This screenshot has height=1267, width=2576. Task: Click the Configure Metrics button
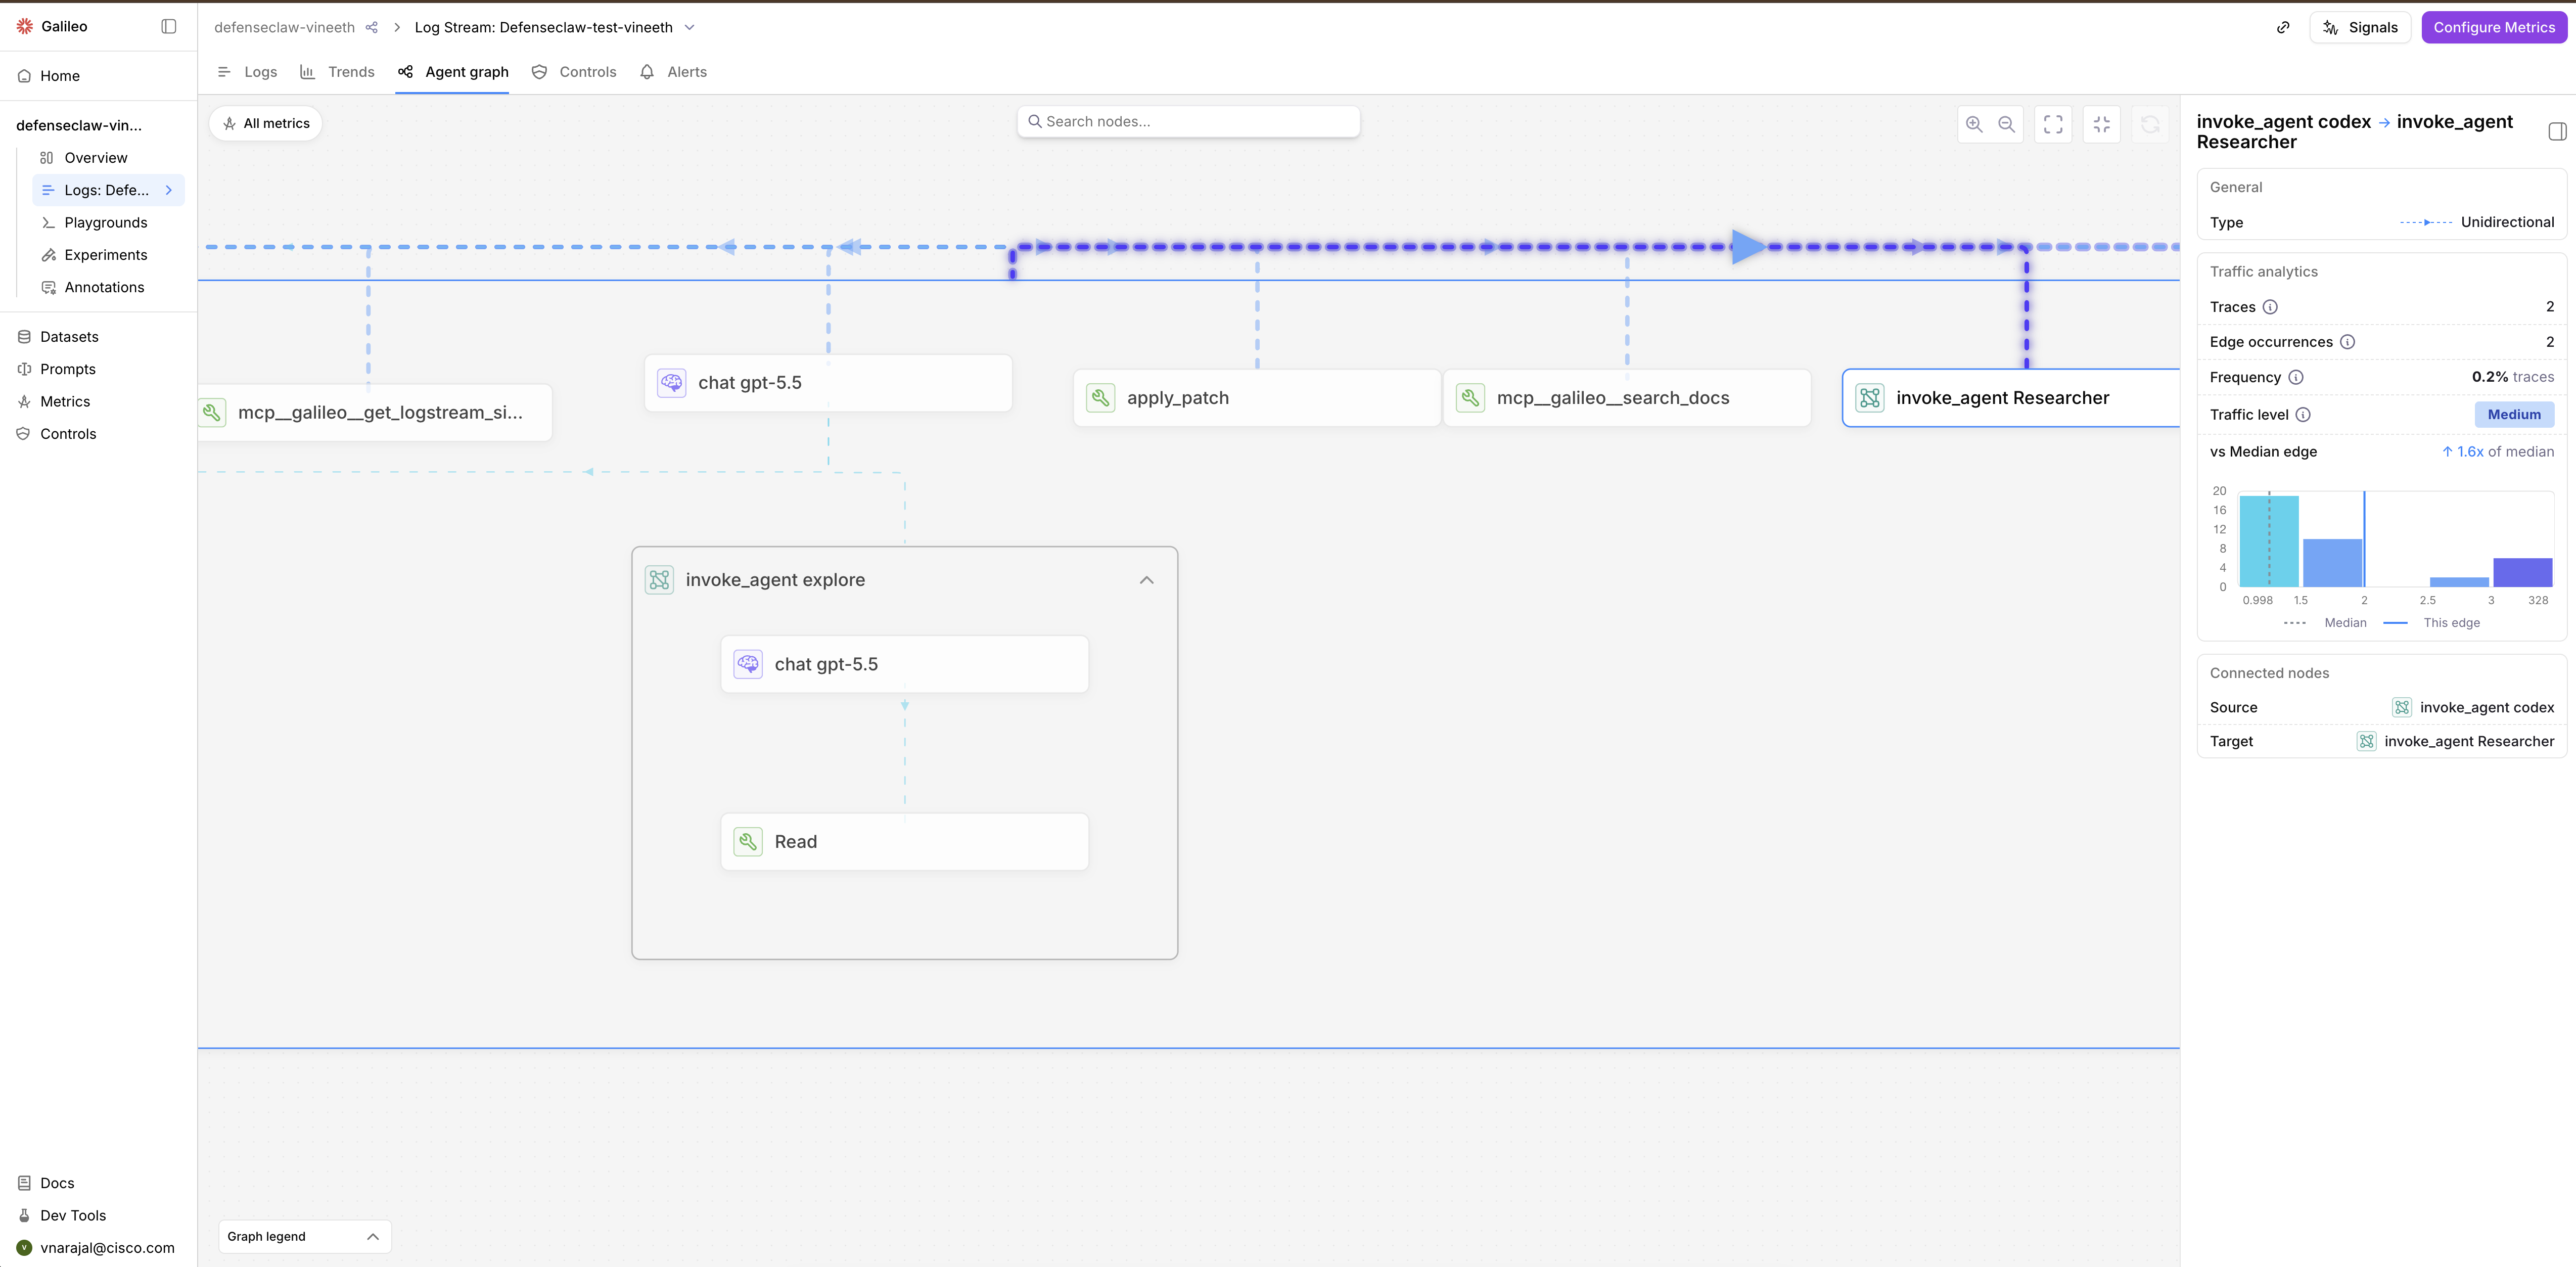click(x=2494, y=28)
